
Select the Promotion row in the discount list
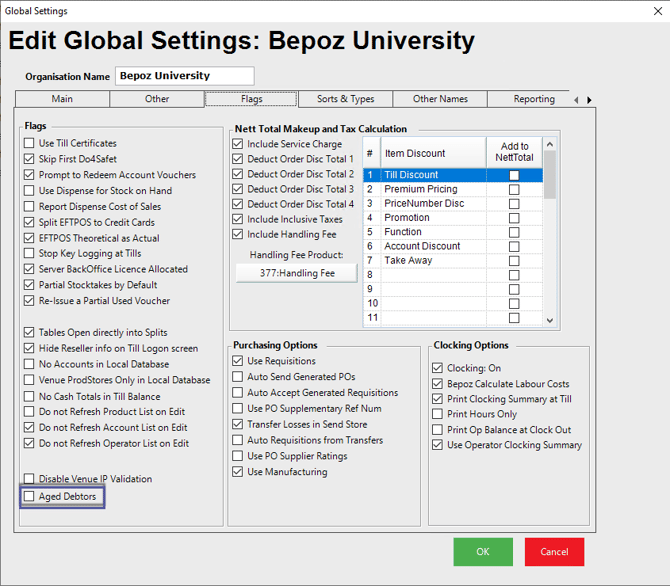[x=406, y=217]
